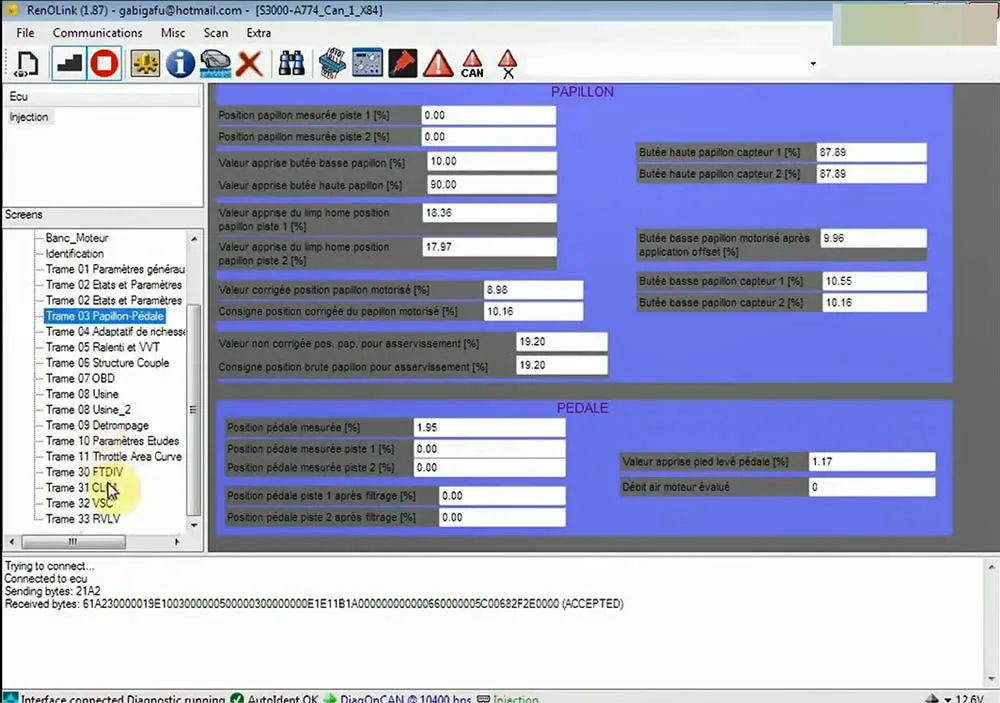
Task: Click the screens list horizontal scrollbar thumb
Action: (73, 542)
